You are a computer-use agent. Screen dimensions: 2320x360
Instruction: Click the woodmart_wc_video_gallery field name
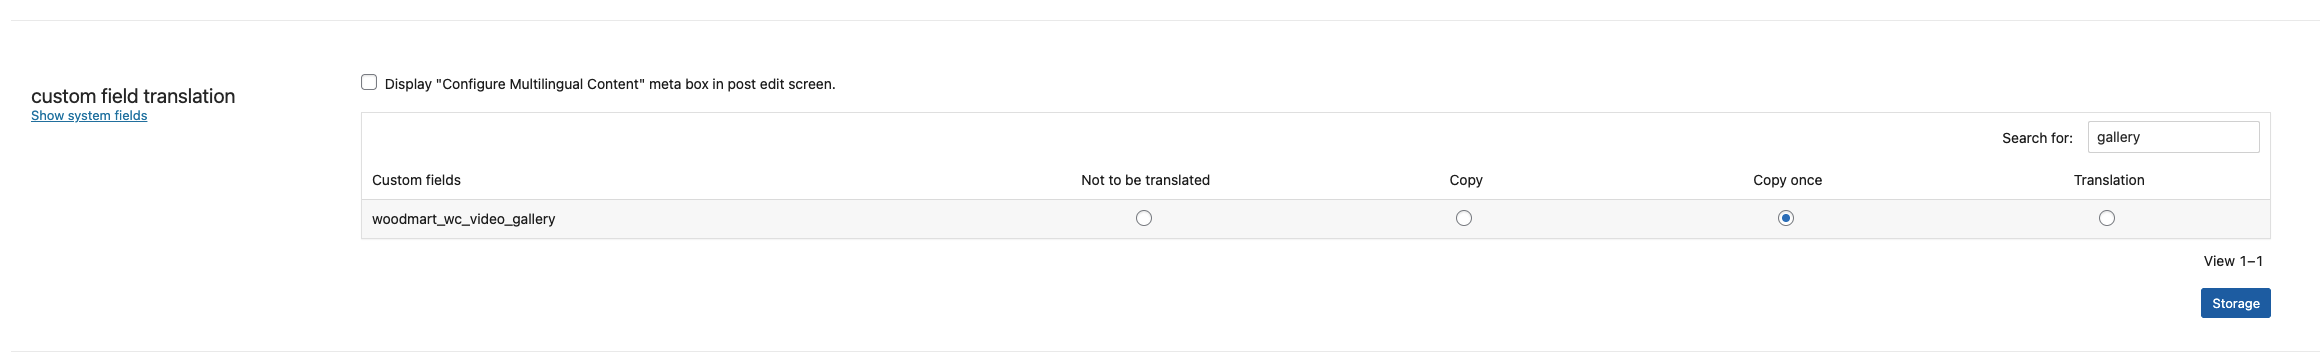coord(463,219)
